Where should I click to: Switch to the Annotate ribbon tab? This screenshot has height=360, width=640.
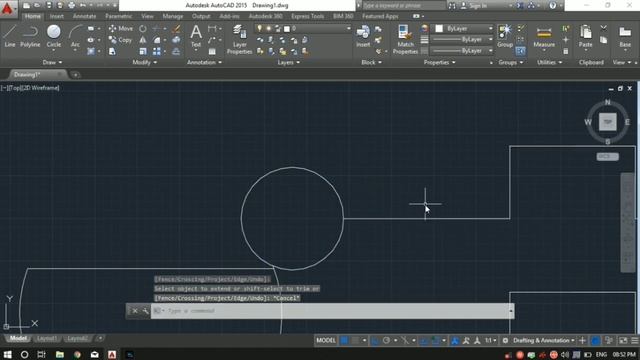click(x=84, y=16)
